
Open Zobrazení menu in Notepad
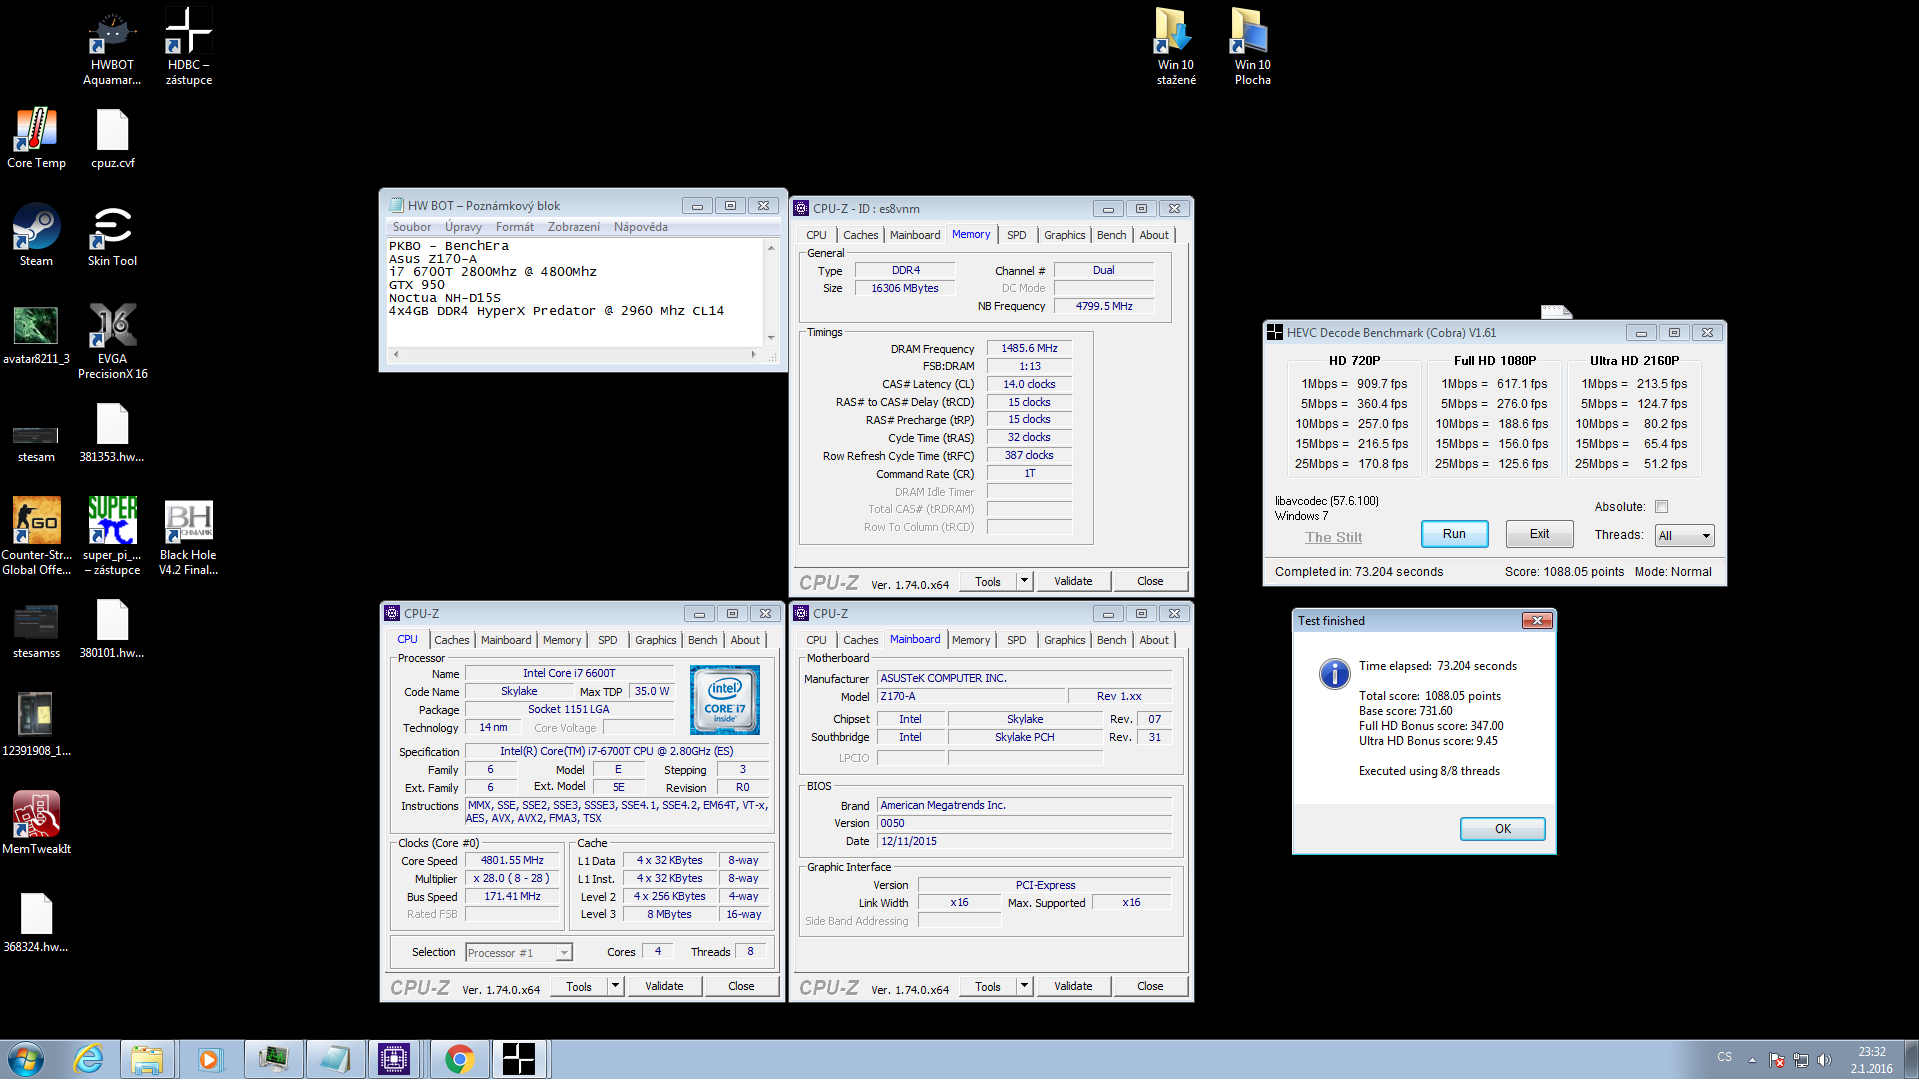pyautogui.click(x=574, y=227)
